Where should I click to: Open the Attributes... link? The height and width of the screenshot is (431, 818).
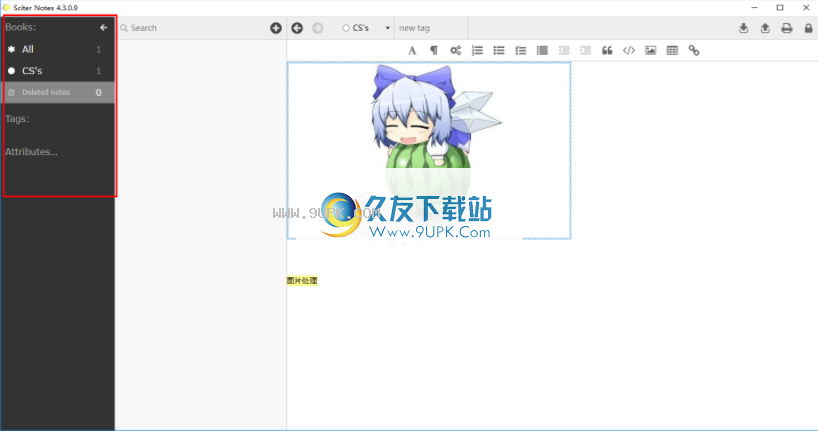pyautogui.click(x=31, y=152)
